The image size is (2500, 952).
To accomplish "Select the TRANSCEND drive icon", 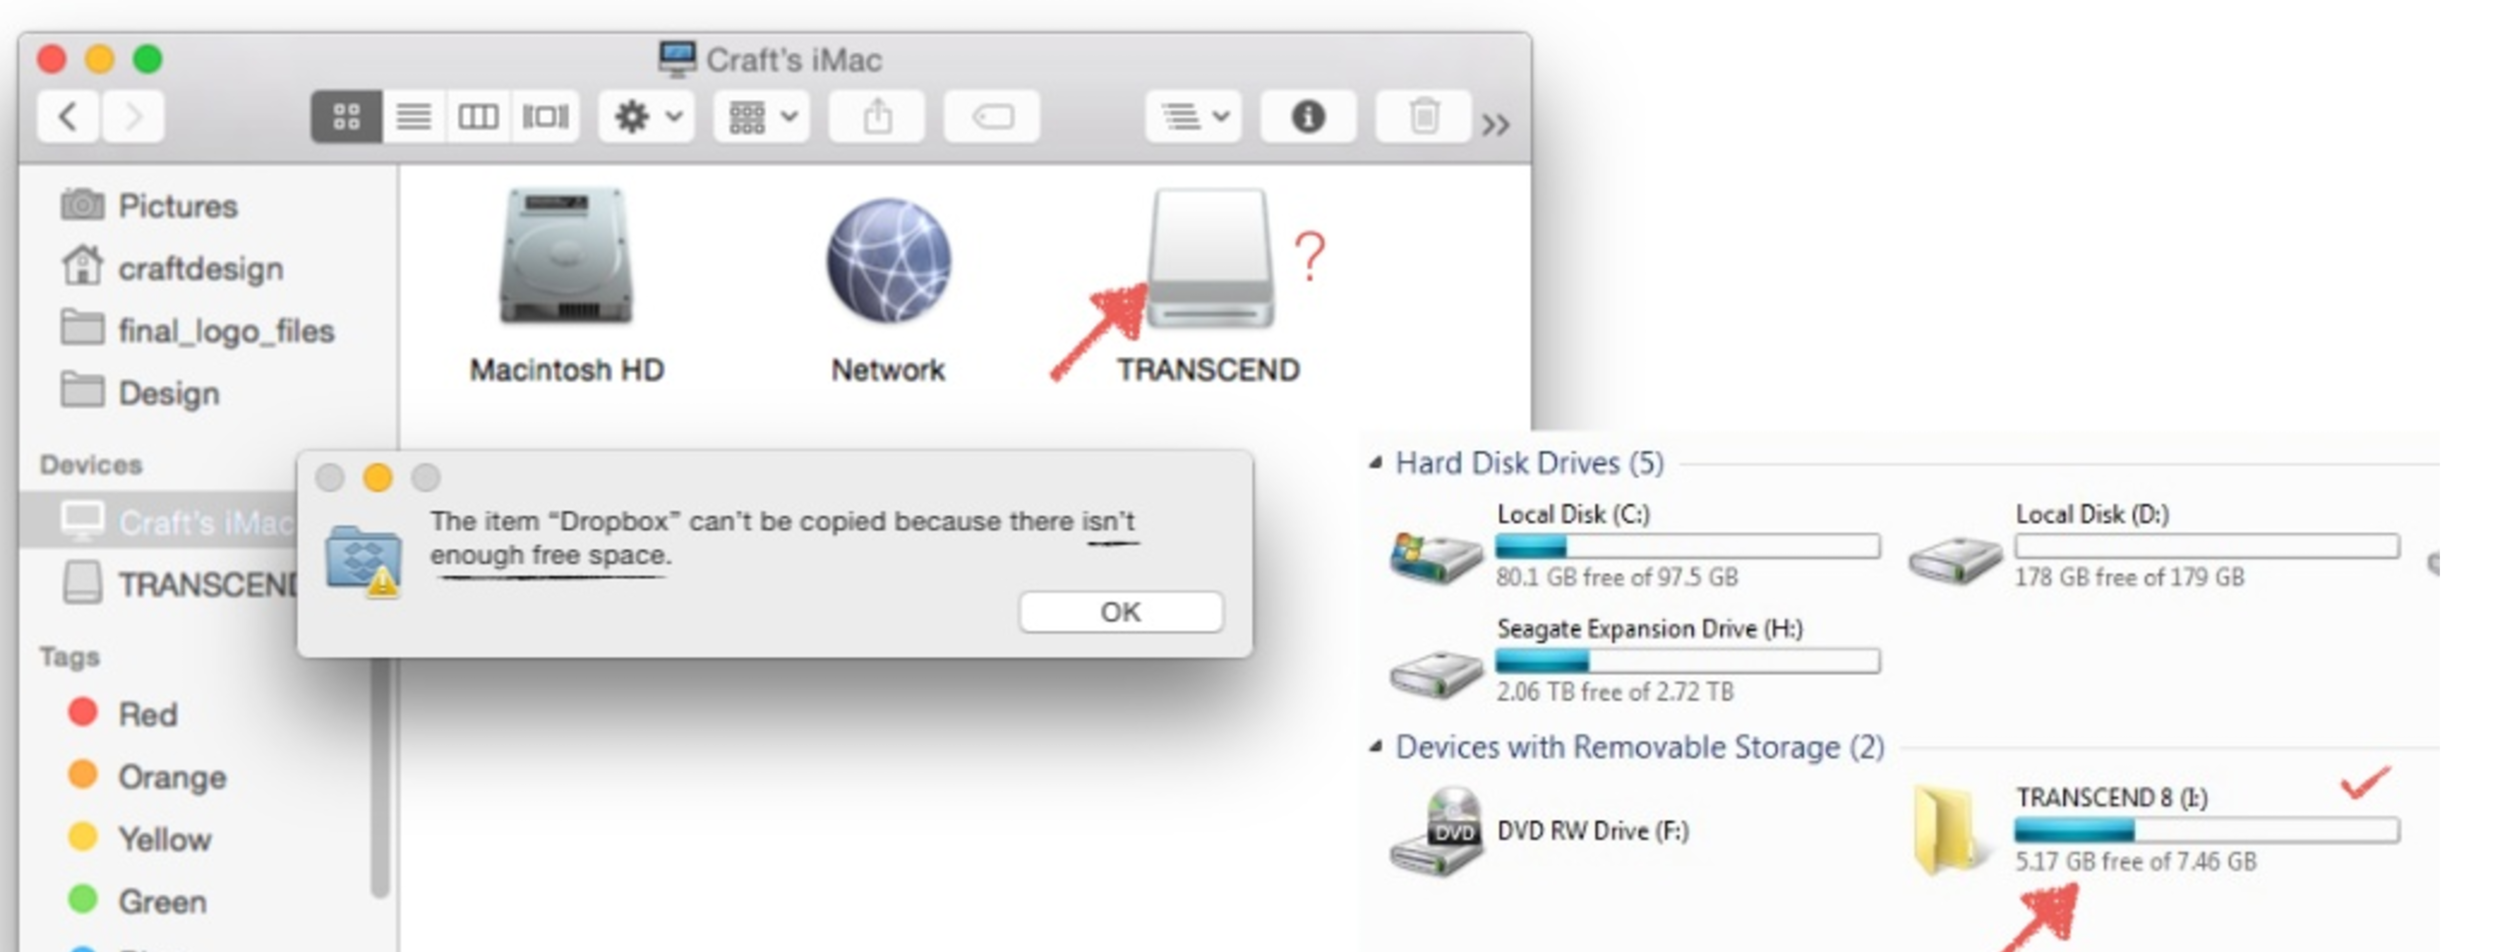I will 1210,258.
